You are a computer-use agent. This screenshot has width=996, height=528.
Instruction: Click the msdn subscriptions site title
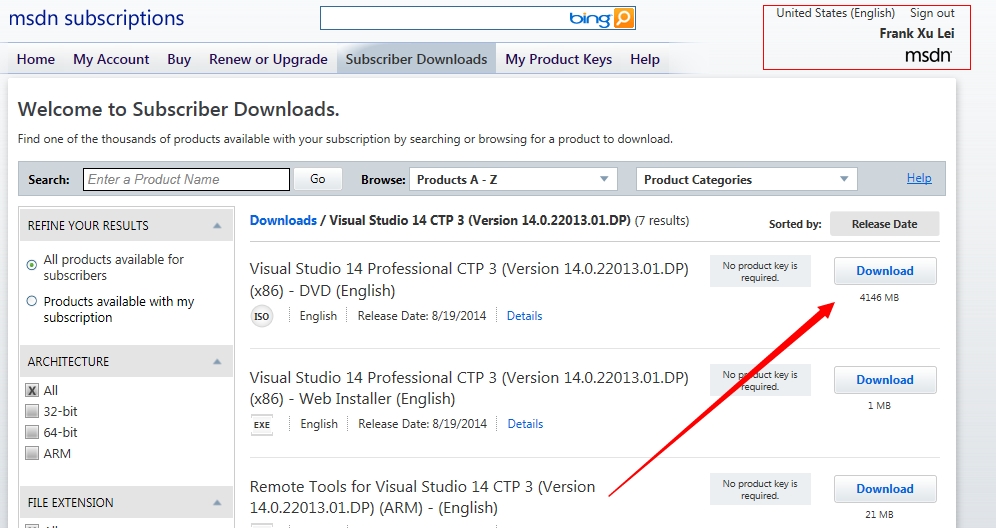coord(97,18)
